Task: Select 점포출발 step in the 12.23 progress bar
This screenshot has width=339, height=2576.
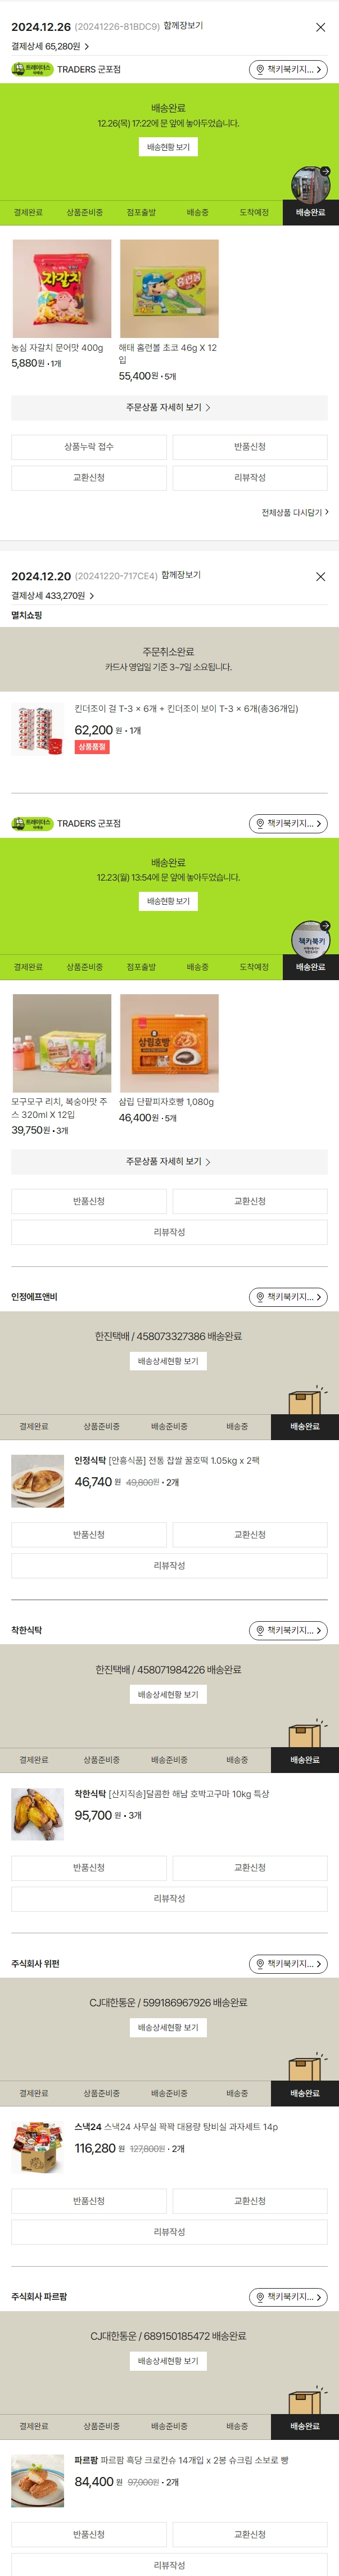Action: 141,967
